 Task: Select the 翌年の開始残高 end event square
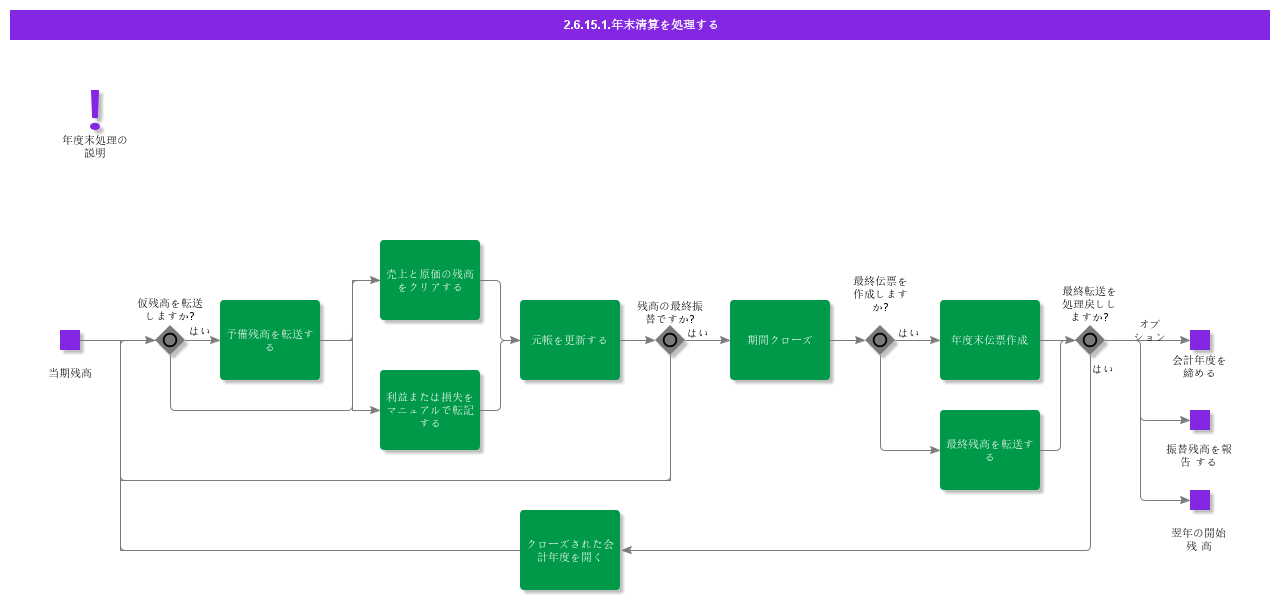click(x=1200, y=500)
